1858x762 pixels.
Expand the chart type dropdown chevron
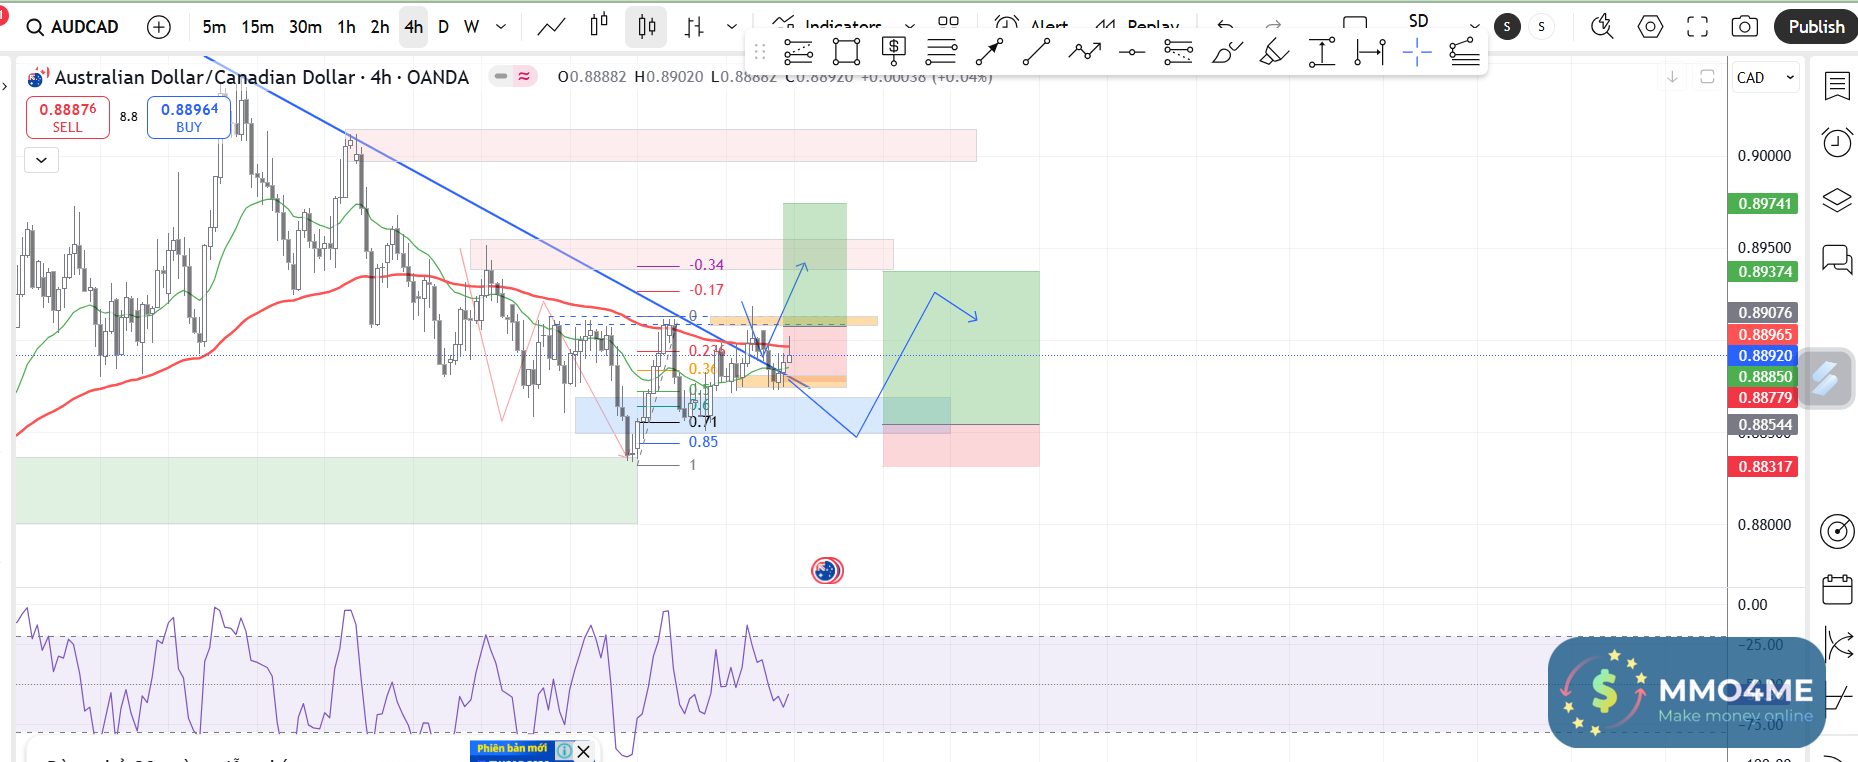(732, 27)
